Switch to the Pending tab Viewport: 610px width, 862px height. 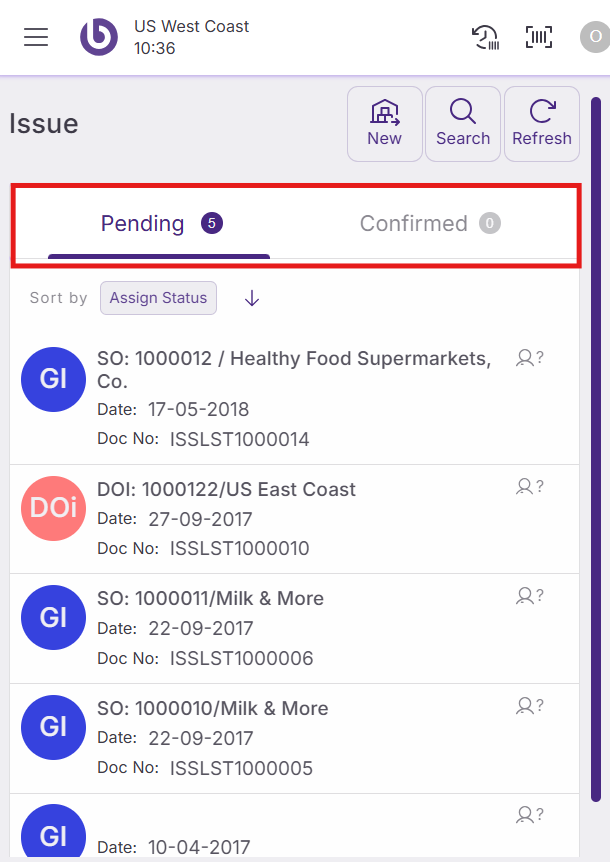click(159, 224)
